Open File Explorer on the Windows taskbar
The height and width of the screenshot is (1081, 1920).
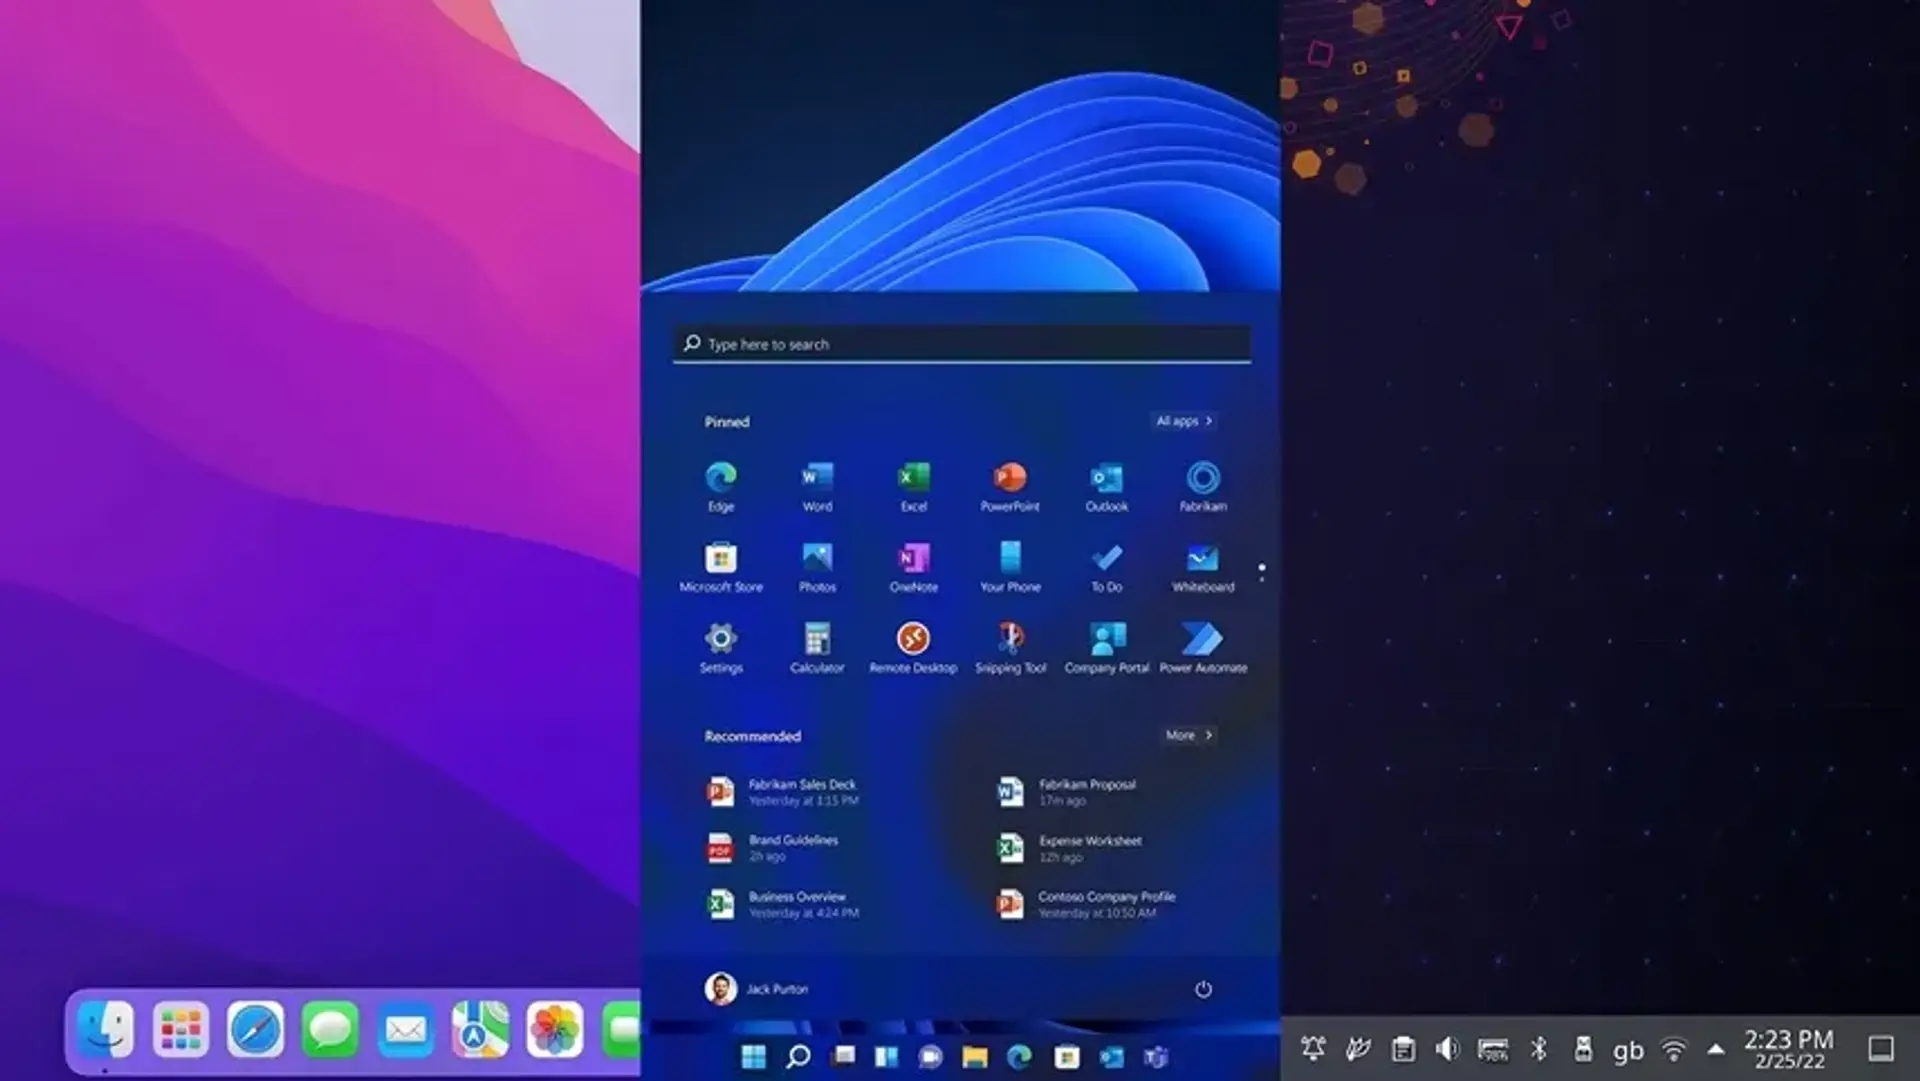pyautogui.click(x=975, y=1057)
